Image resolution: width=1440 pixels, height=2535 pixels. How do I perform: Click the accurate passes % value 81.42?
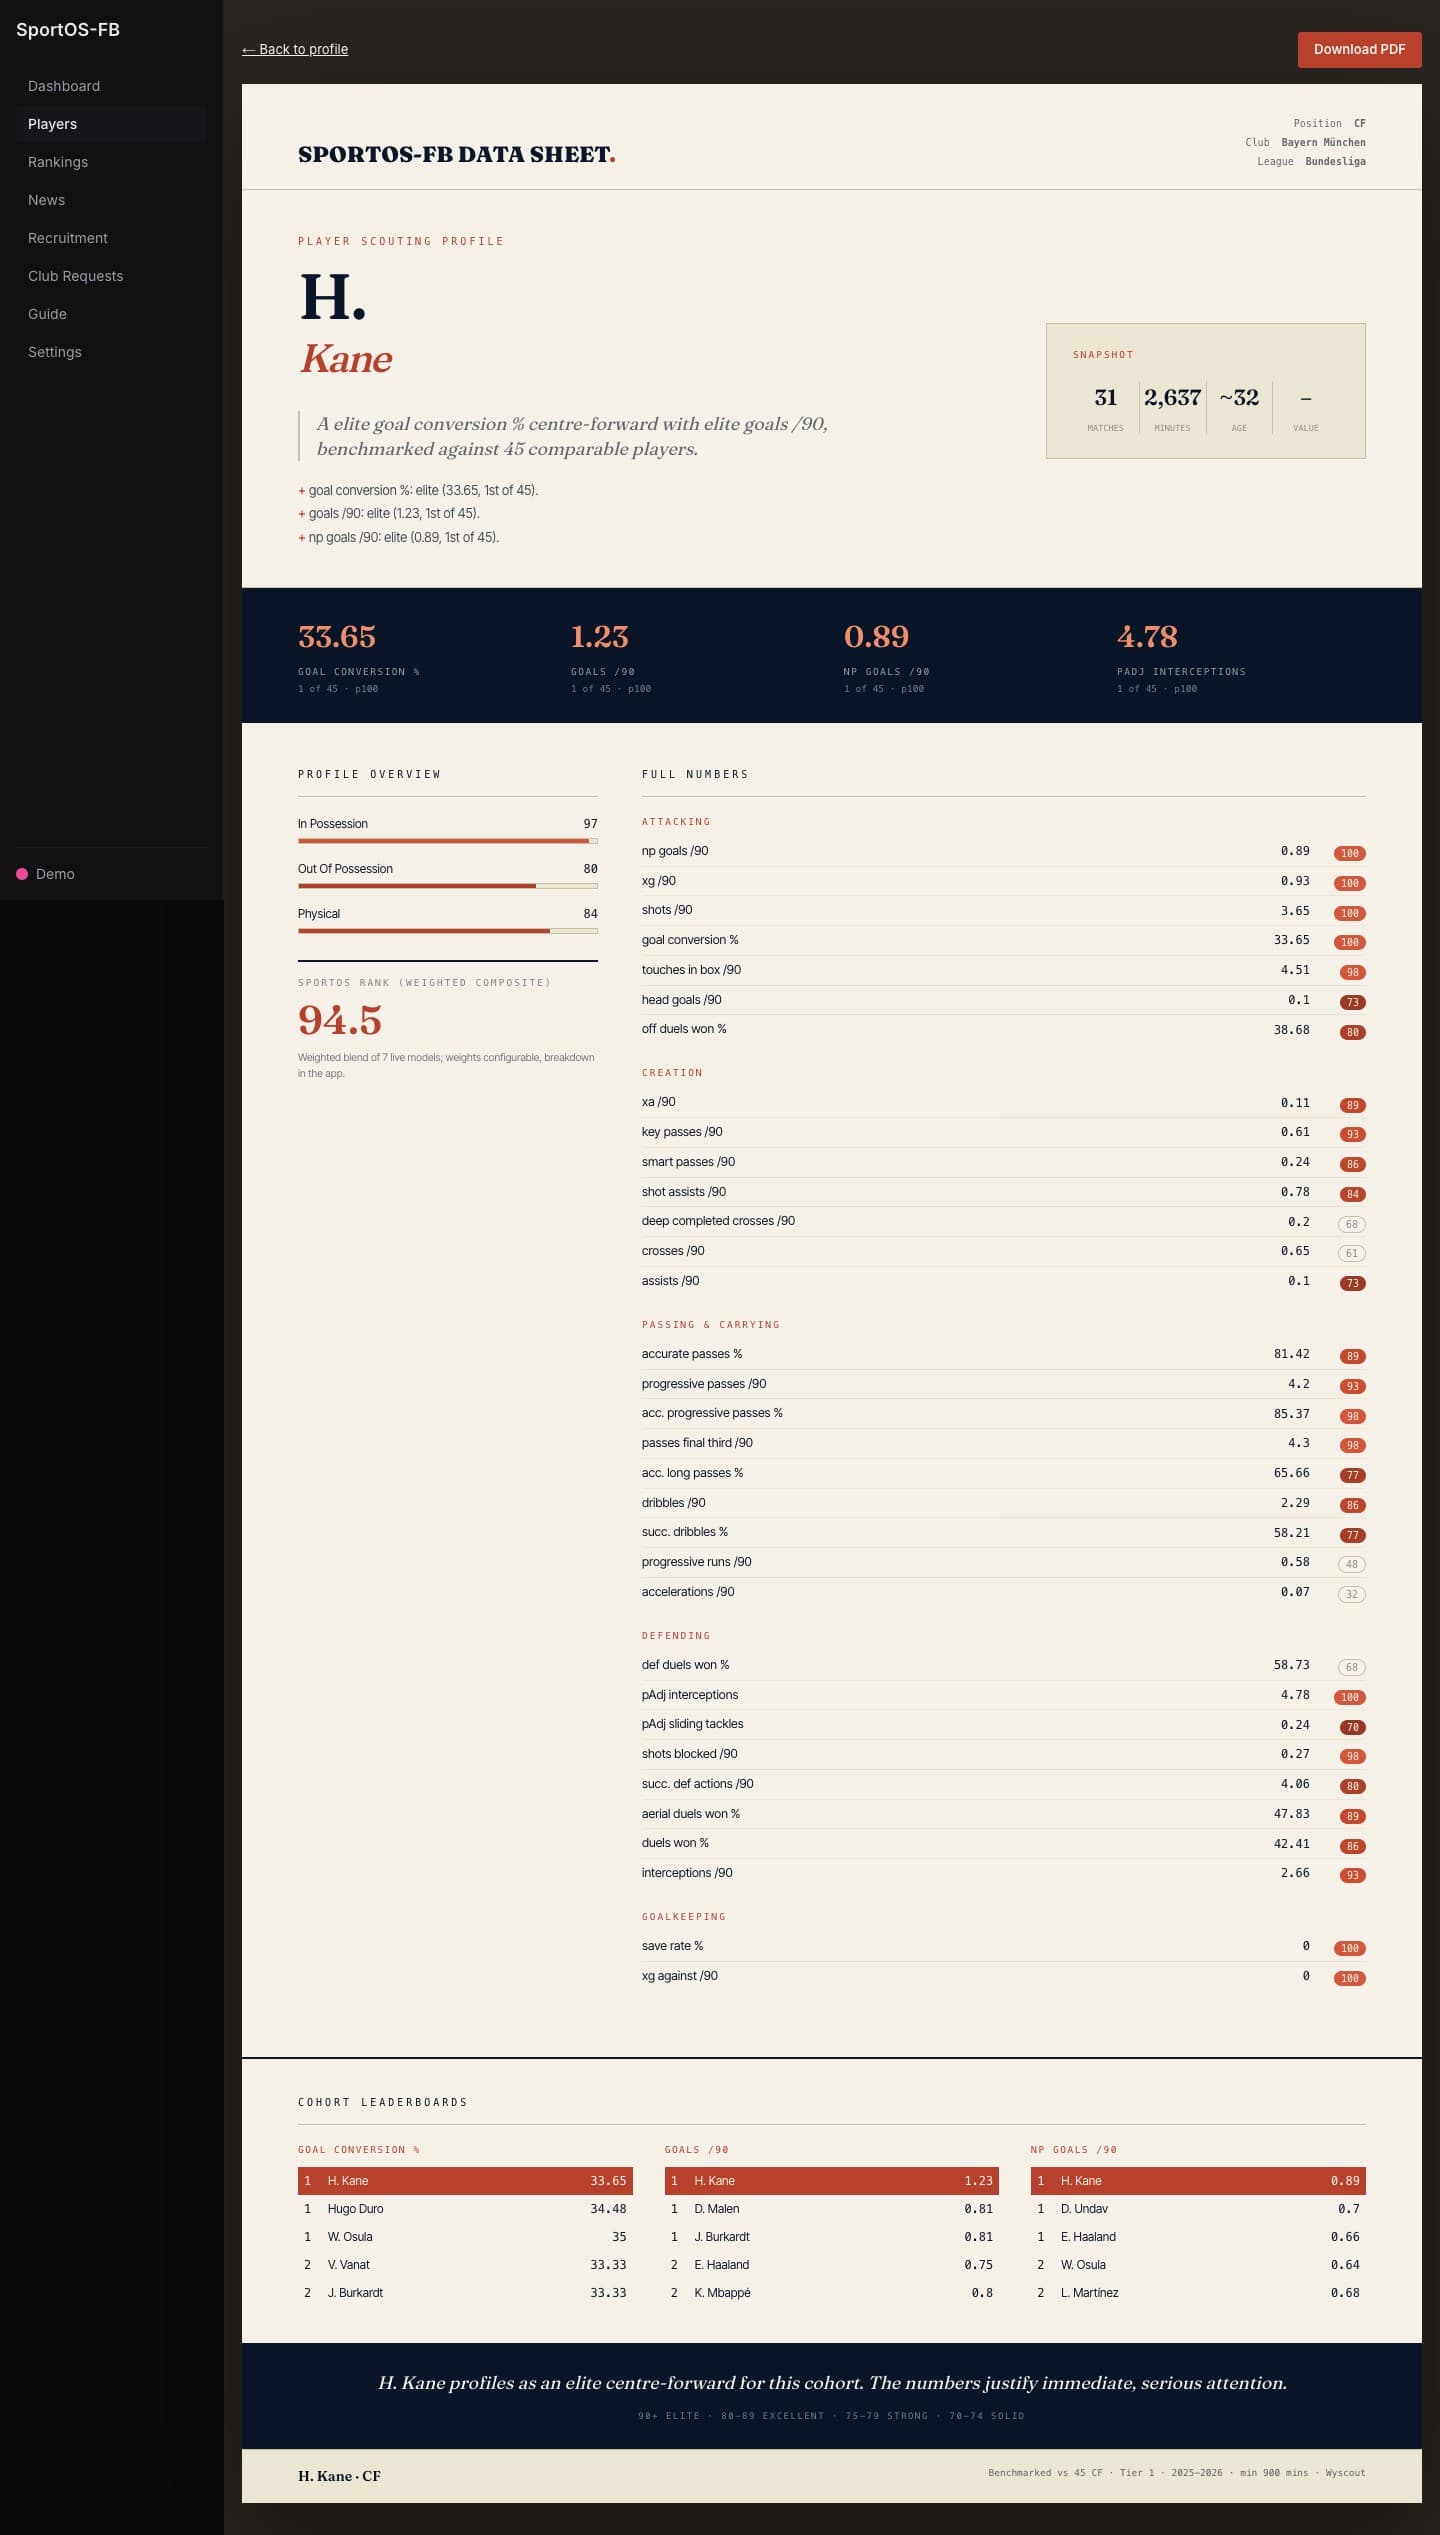coord(1291,1354)
